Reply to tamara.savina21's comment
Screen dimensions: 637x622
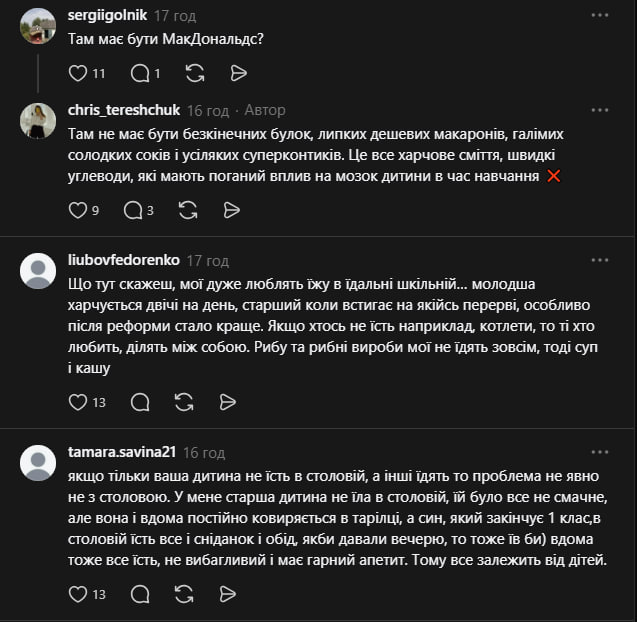click(140, 594)
